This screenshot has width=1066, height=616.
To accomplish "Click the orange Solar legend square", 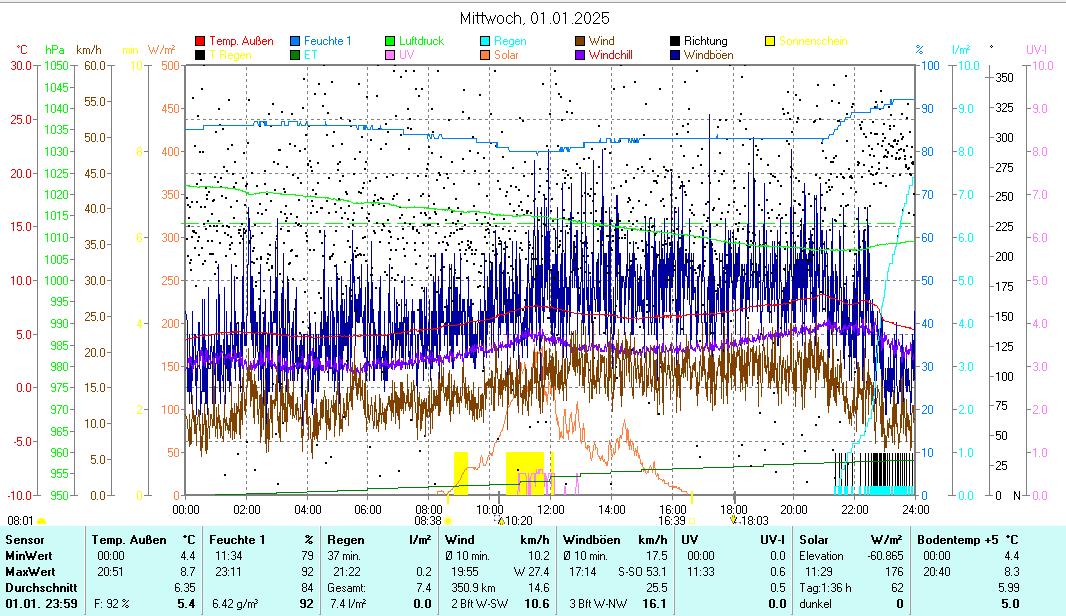I will pyautogui.click(x=485, y=55).
